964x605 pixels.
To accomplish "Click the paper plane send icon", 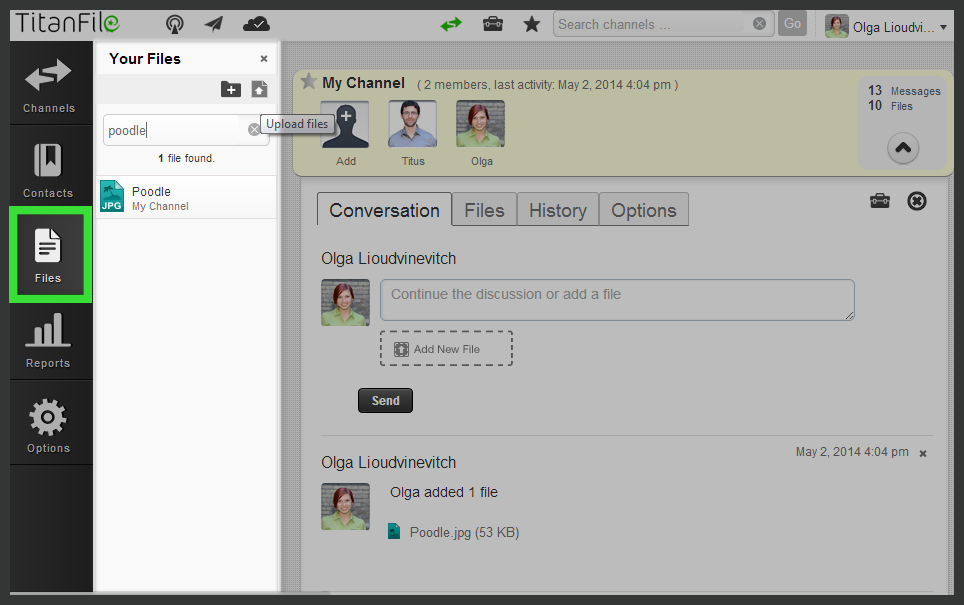I will pyautogui.click(x=214, y=24).
